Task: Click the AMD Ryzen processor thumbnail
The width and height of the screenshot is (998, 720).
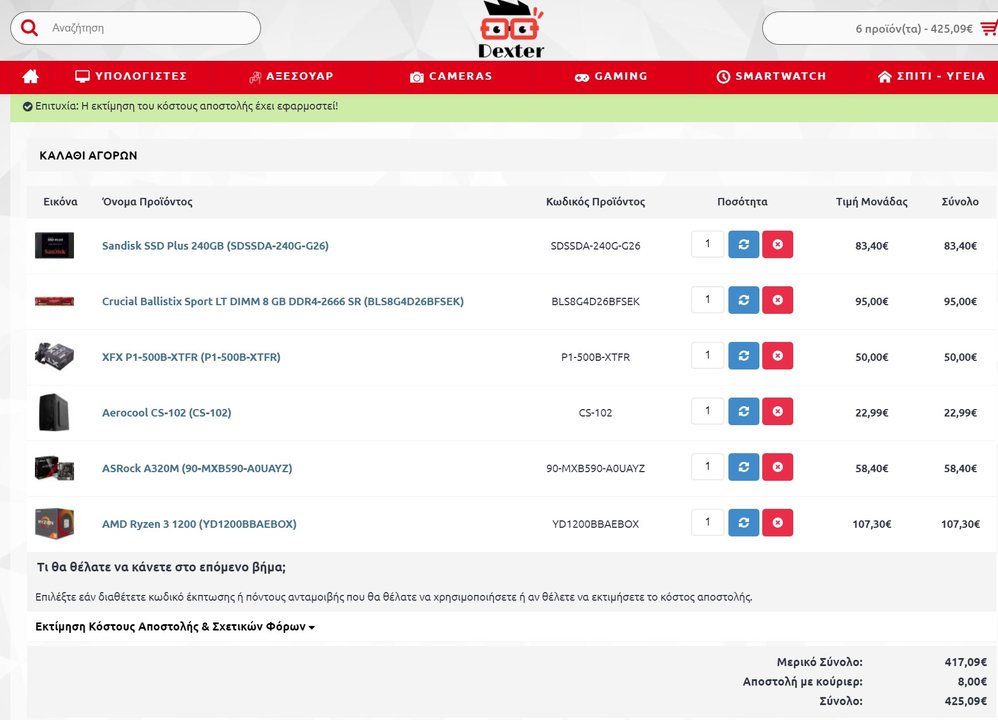Action: 54,523
